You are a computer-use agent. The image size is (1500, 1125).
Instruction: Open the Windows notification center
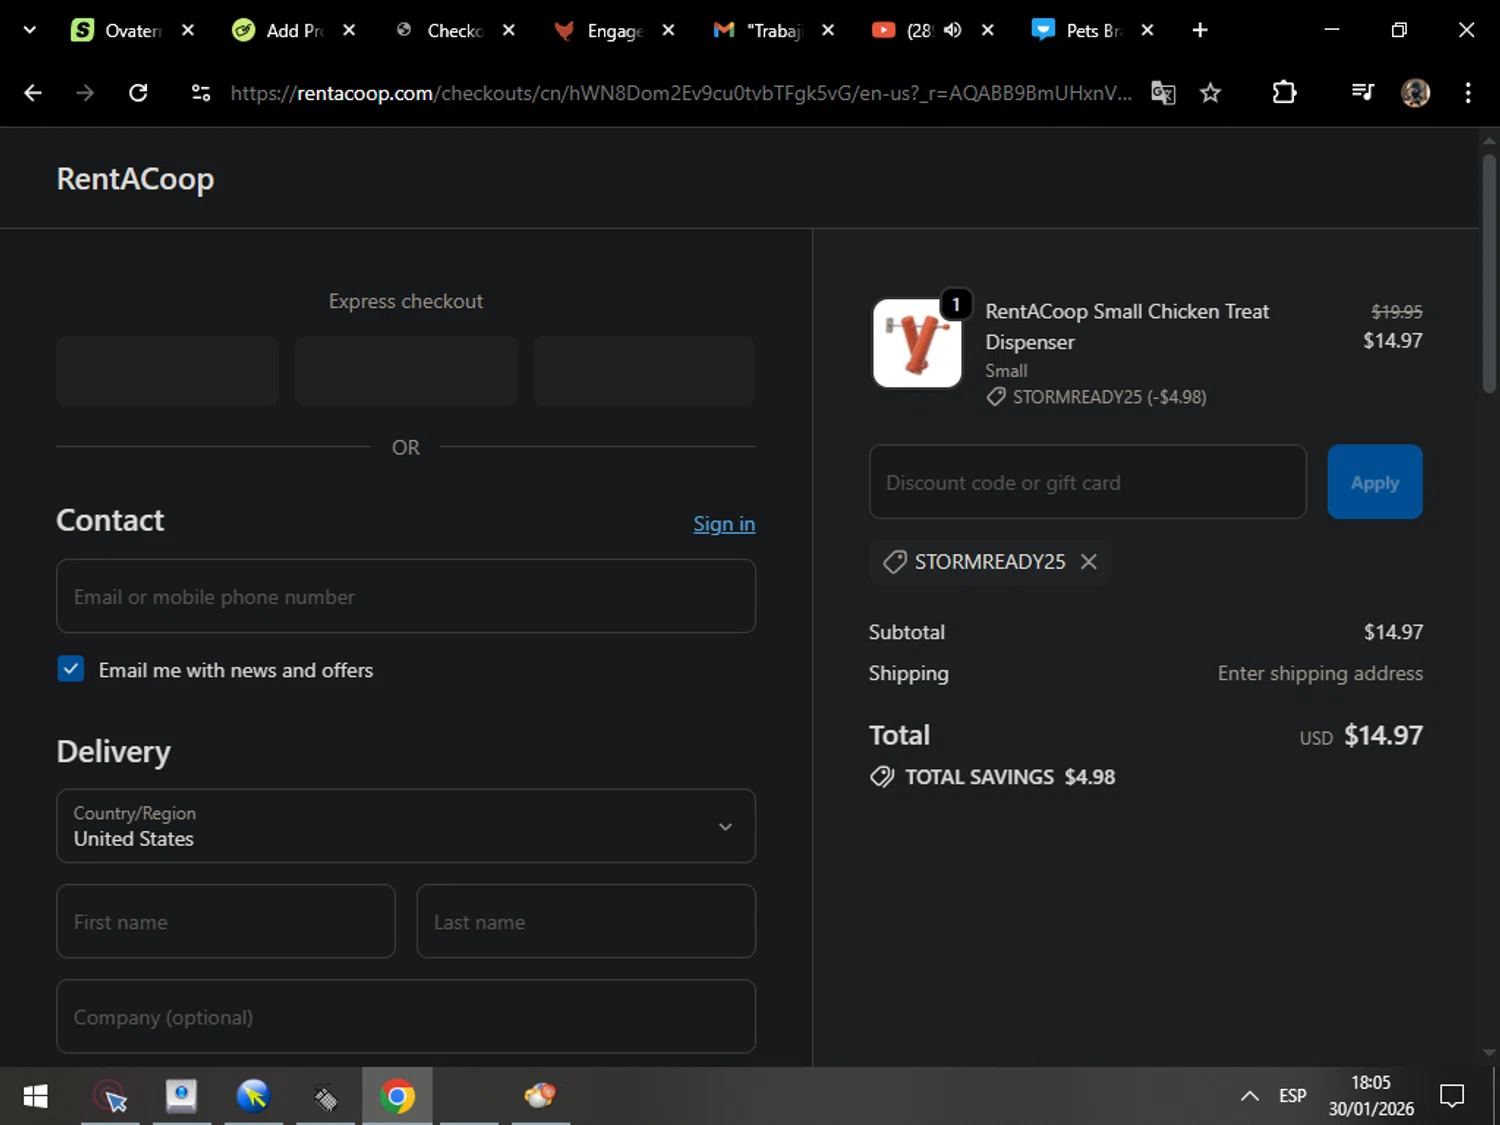click(x=1452, y=1096)
